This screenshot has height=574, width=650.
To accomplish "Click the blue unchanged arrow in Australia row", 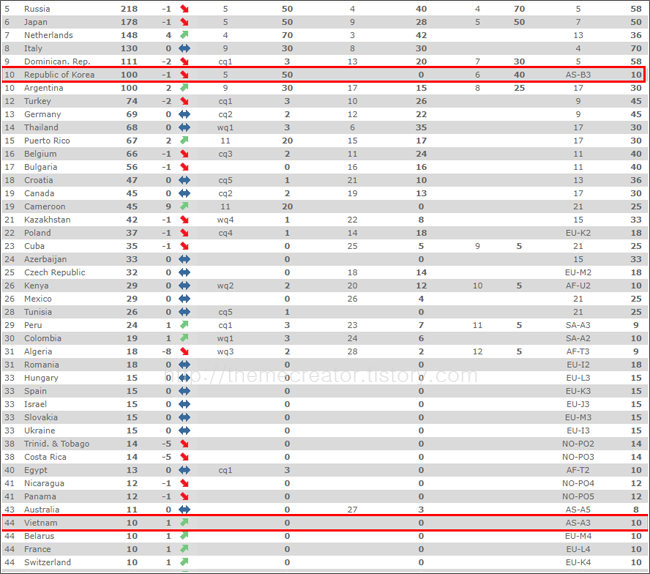I will pyautogui.click(x=184, y=510).
